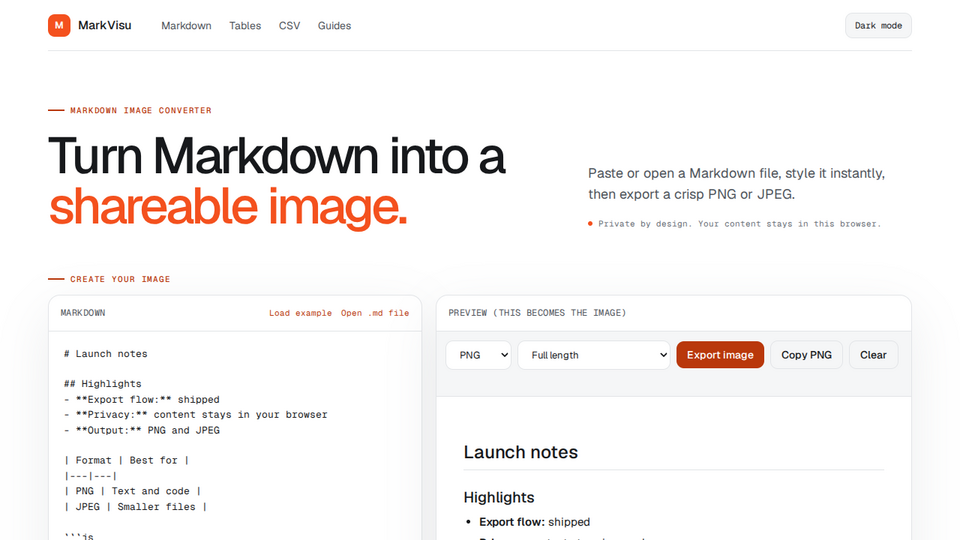Viewport: 960px width, 540px height.
Task: Click the '# Launch notes' line in editor
Action: click(106, 354)
